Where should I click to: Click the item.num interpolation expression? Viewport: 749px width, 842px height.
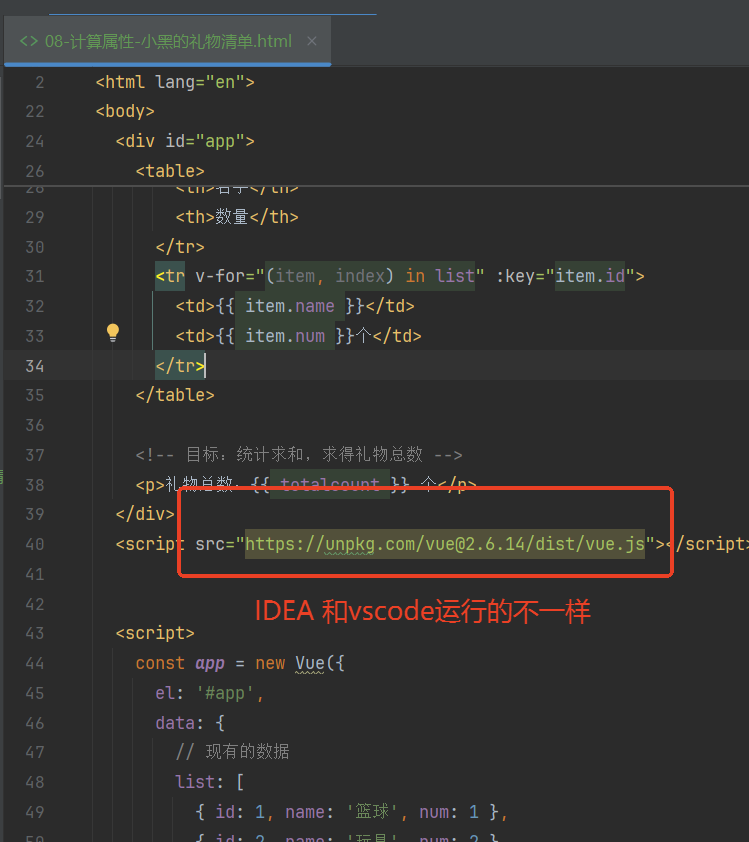(285, 336)
